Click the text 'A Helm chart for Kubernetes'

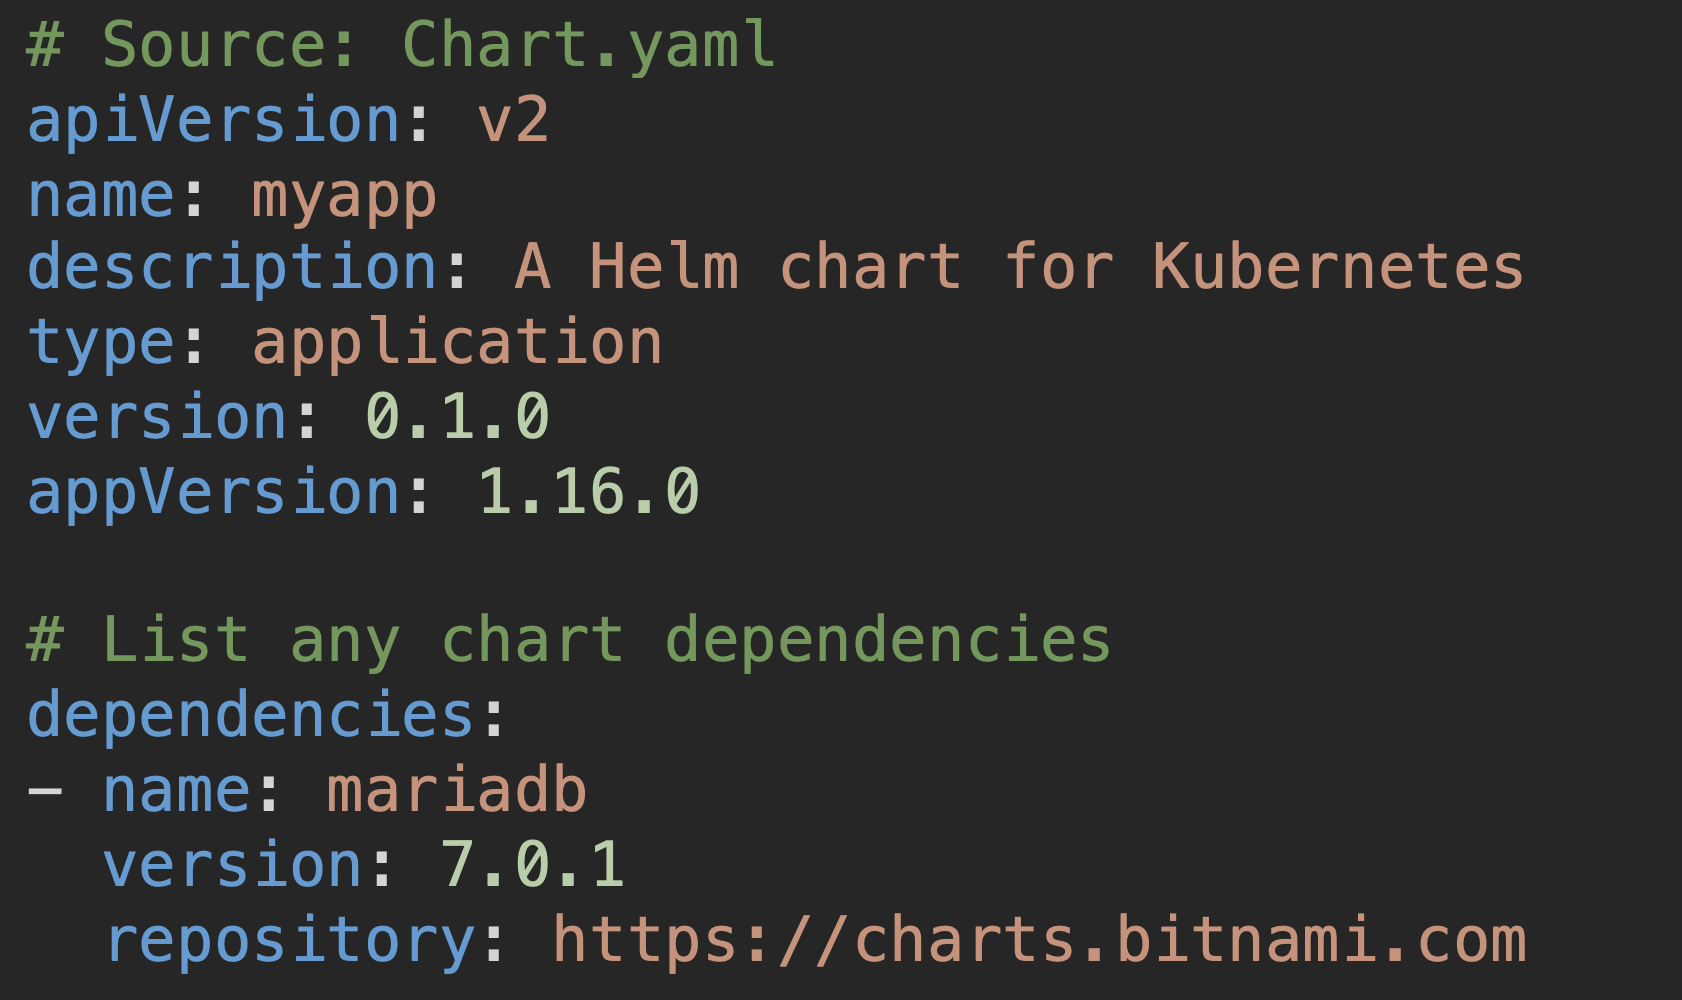click(1019, 267)
